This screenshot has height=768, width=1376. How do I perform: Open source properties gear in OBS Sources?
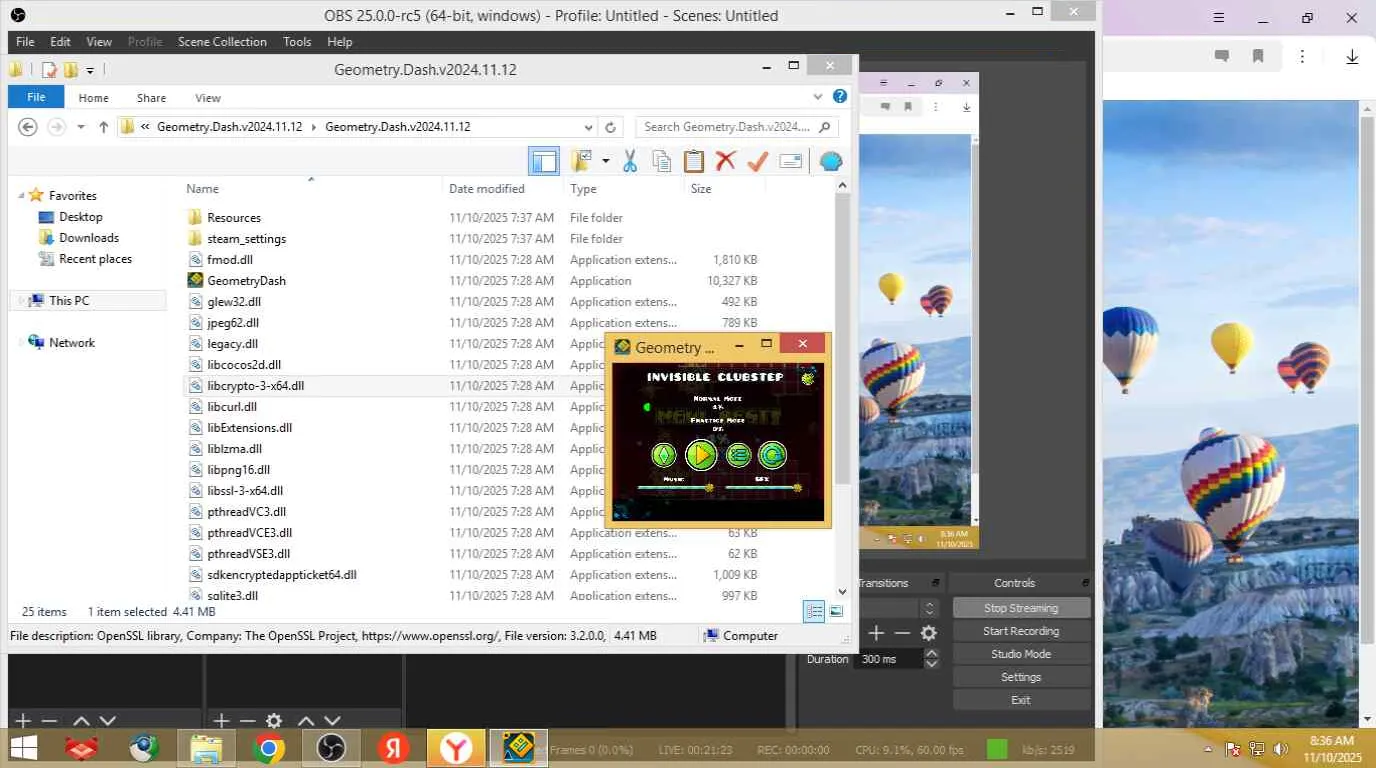[x=273, y=720]
